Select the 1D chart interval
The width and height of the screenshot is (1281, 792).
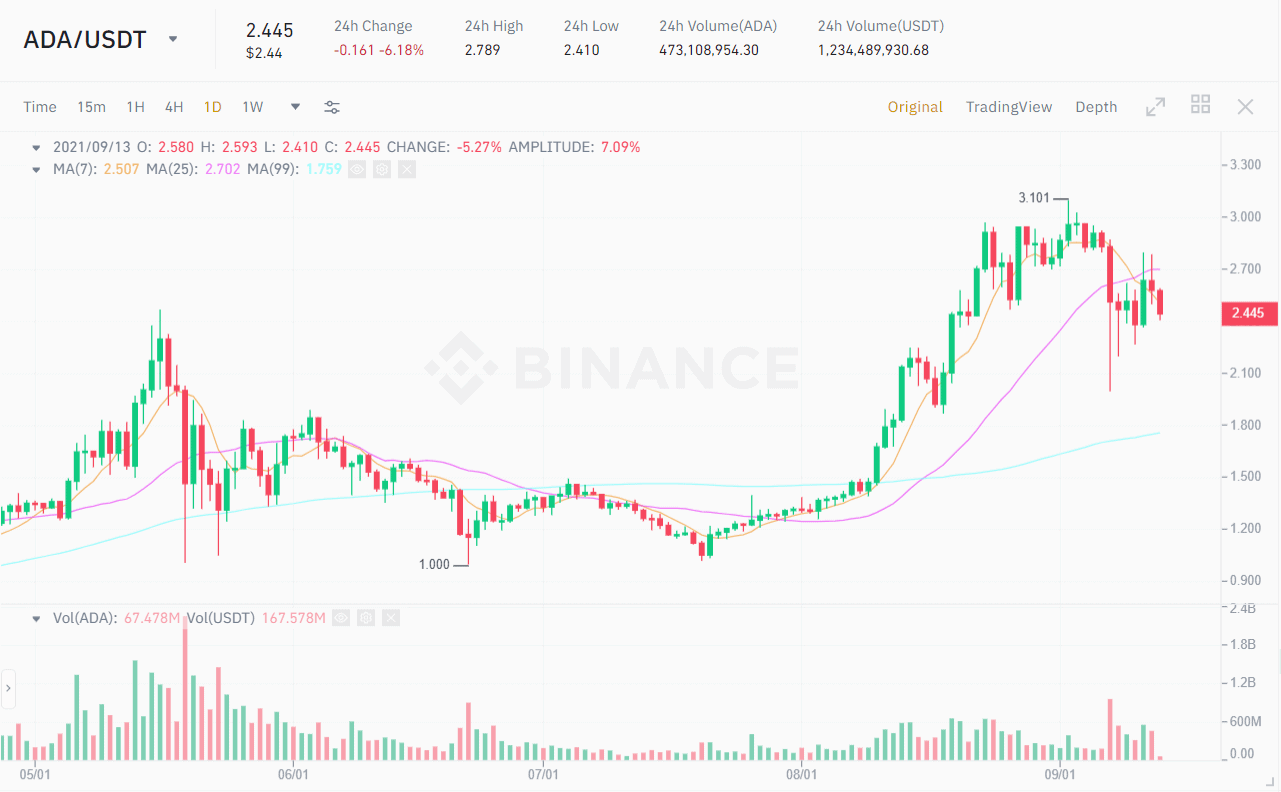(x=212, y=107)
